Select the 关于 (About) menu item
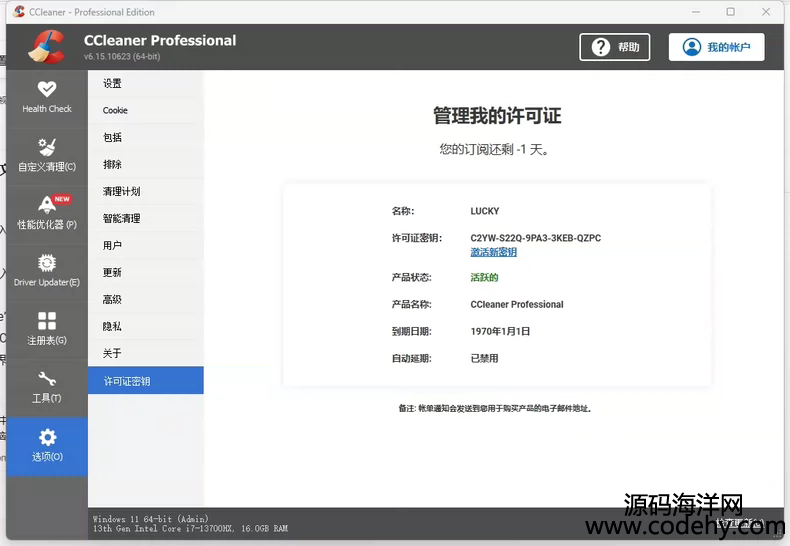The image size is (790, 546). point(146,353)
